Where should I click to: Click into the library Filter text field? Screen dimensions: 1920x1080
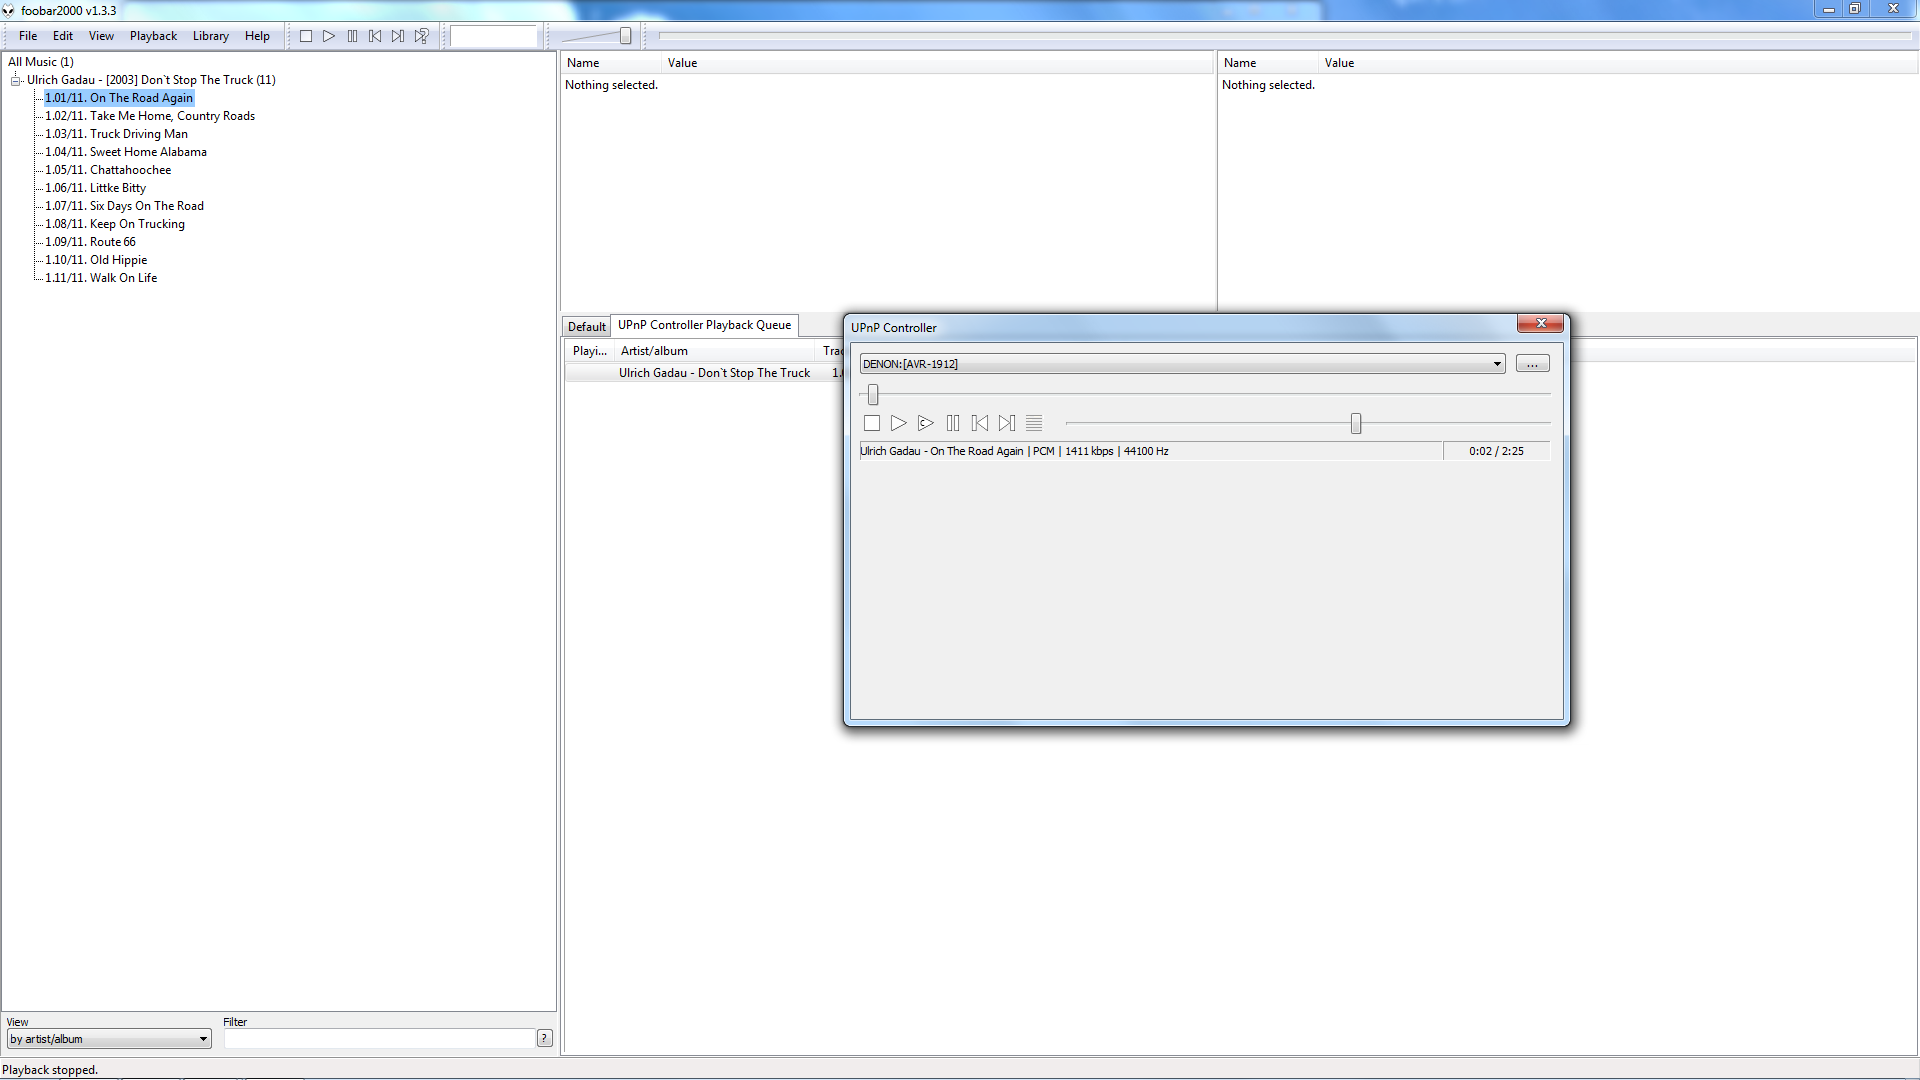[380, 1039]
